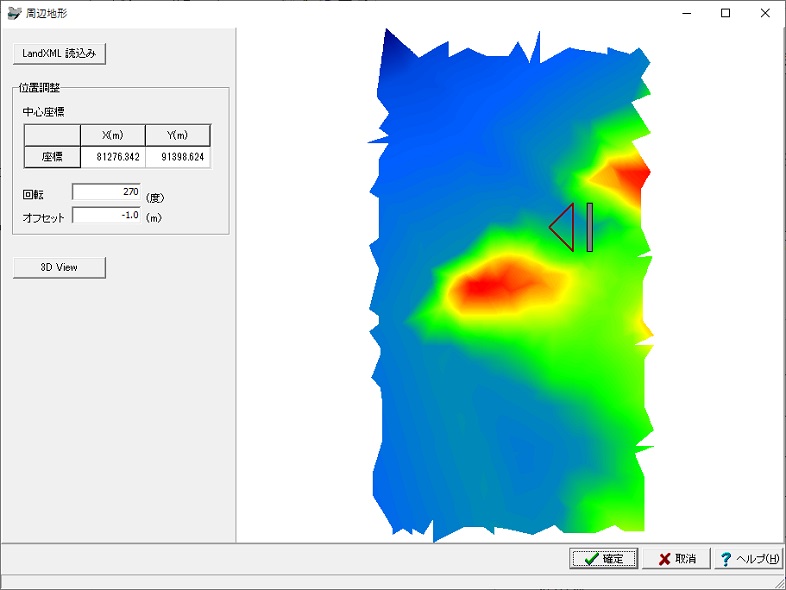Viewport: 786px width, 590px height.
Task: Click the 周辺地形 window title text
Action: coord(47,14)
